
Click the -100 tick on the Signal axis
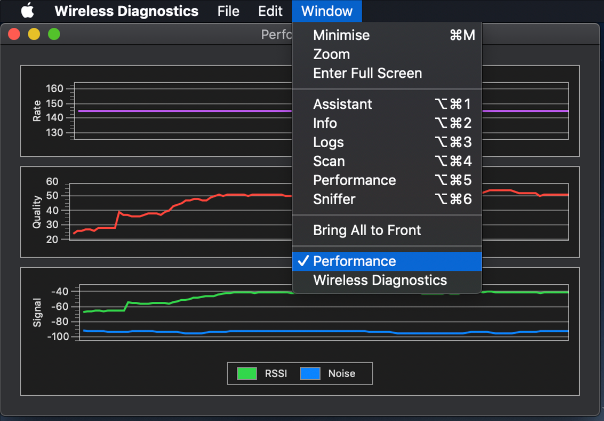[58, 337]
